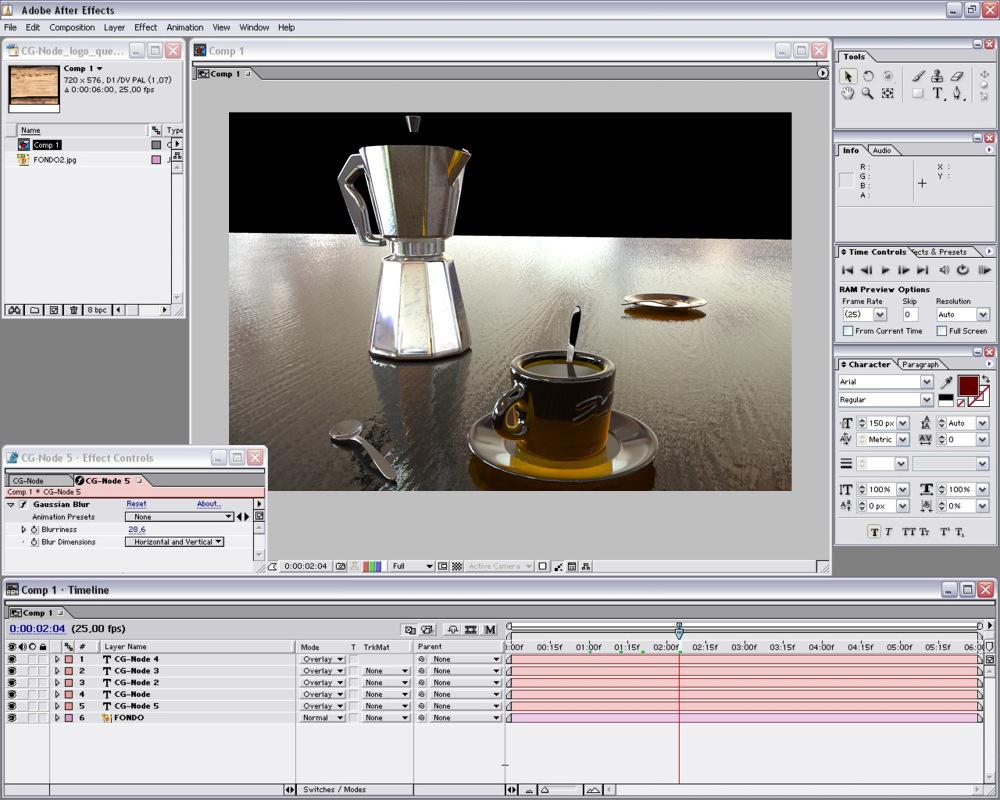The height and width of the screenshot is (800, 1000).
Task: Jump to last frame in Time Controls
Action: 923,270
